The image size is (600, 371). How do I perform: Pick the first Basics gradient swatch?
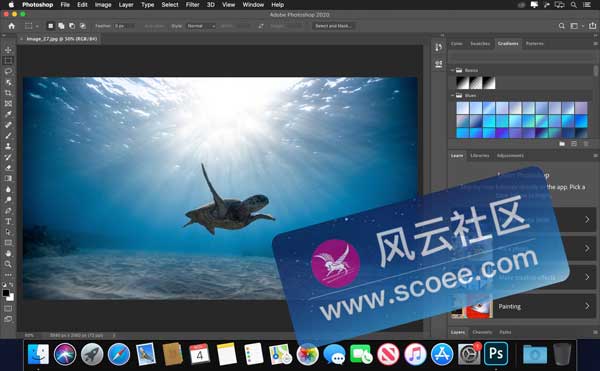click(462, 83)
